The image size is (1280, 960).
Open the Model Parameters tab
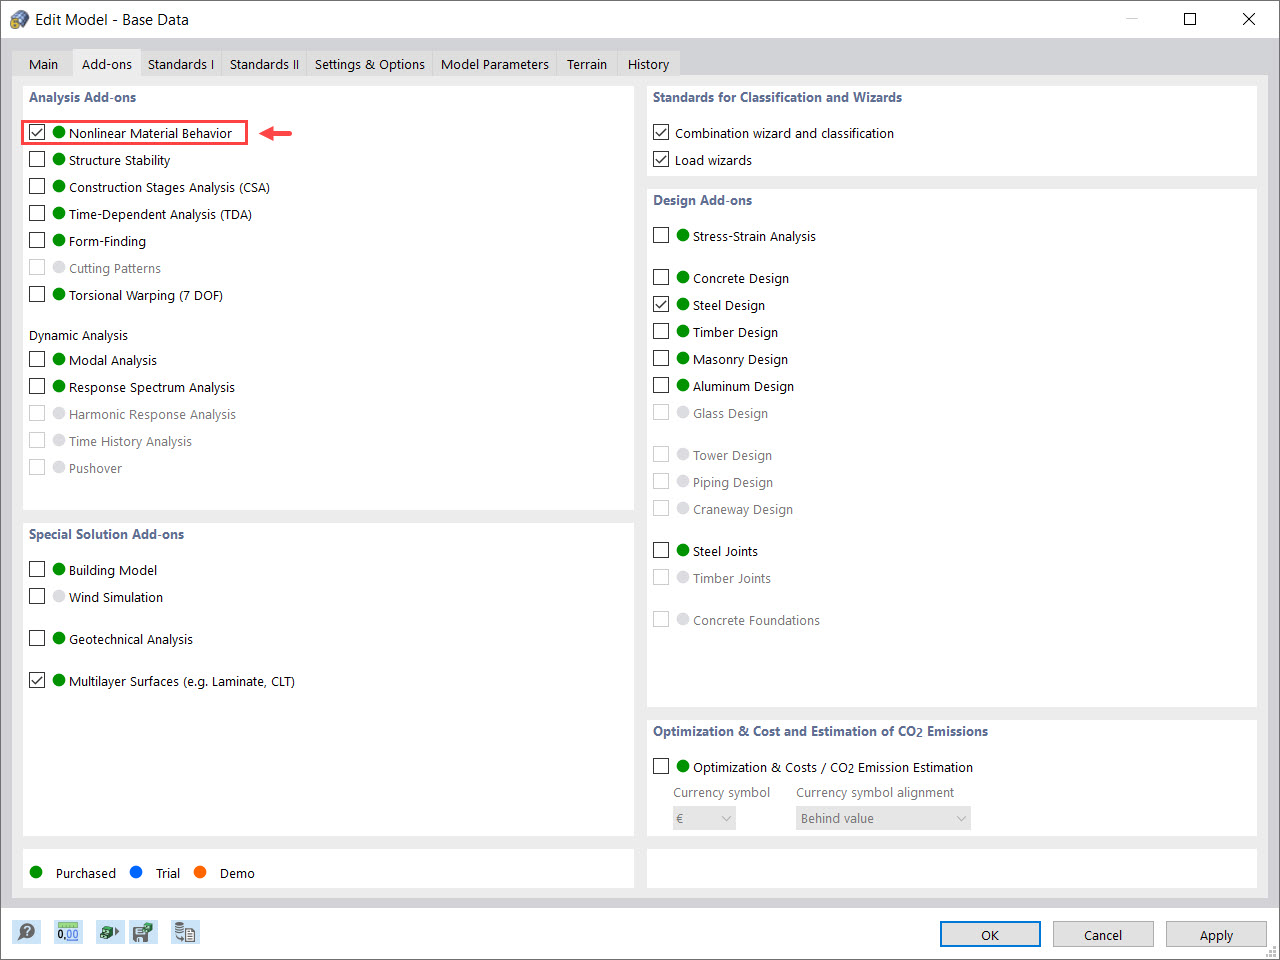(x=494, y=63)
